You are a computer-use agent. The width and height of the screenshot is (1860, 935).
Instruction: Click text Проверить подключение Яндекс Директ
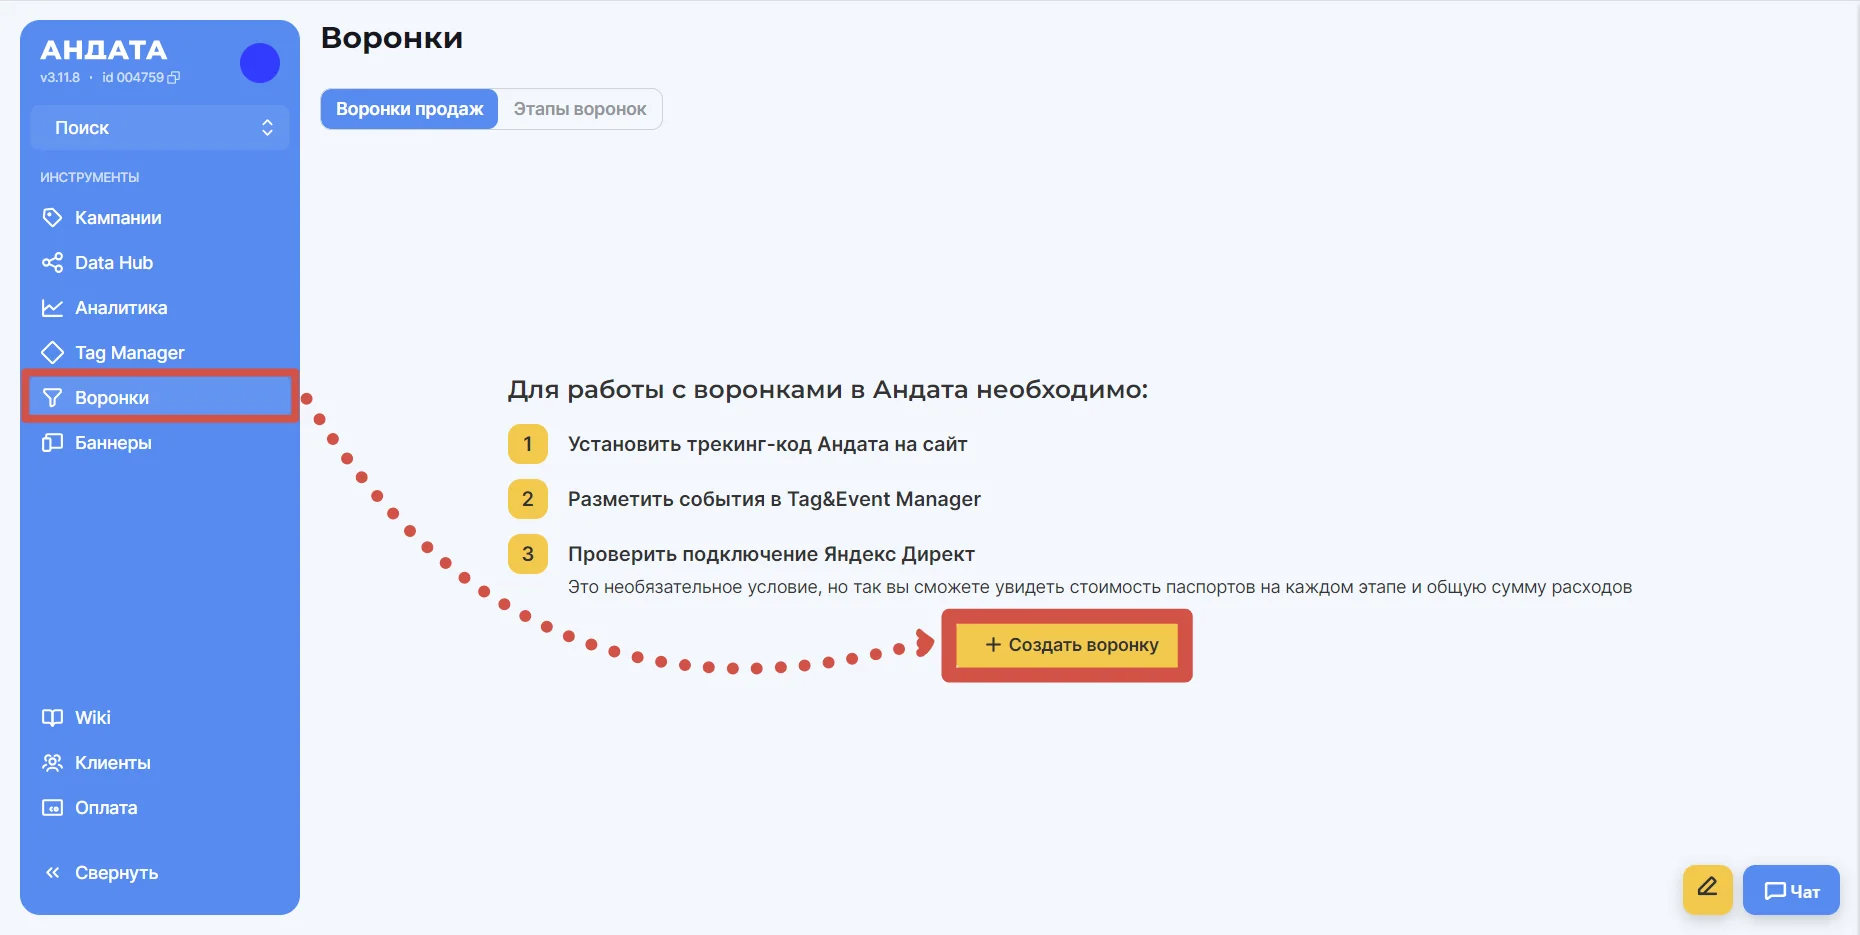(771, 554)
